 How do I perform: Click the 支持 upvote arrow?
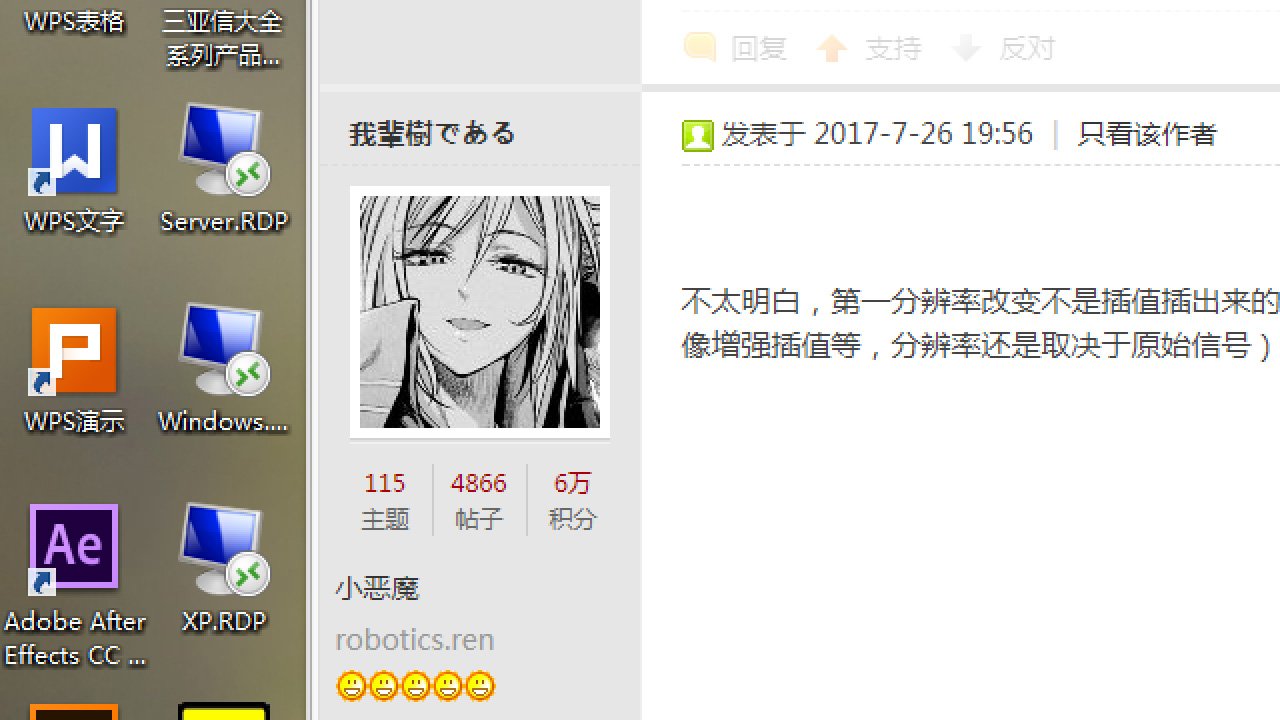[832, 47]
